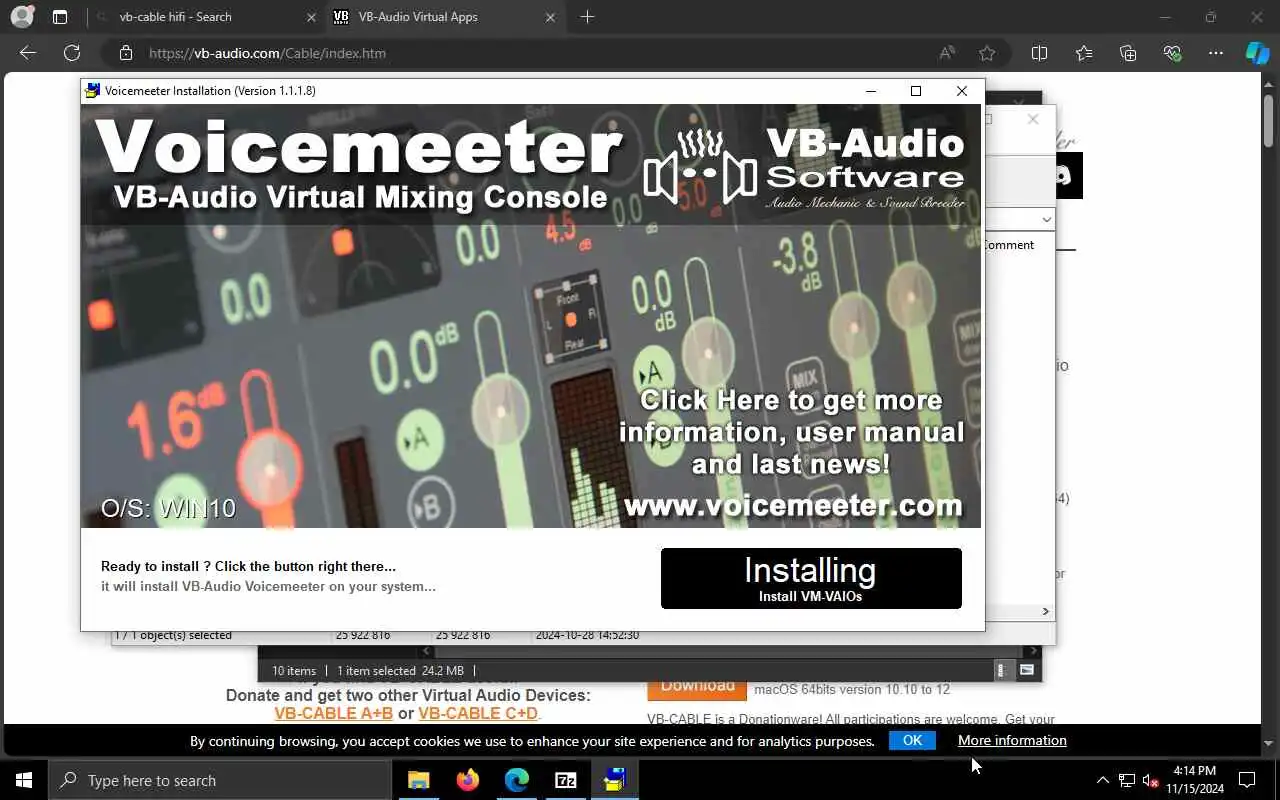Image resolution: width=1280 pixels, height=800 pixels.
Task: Open the VB-CABLE A+B link
Action: coord(333,713)
